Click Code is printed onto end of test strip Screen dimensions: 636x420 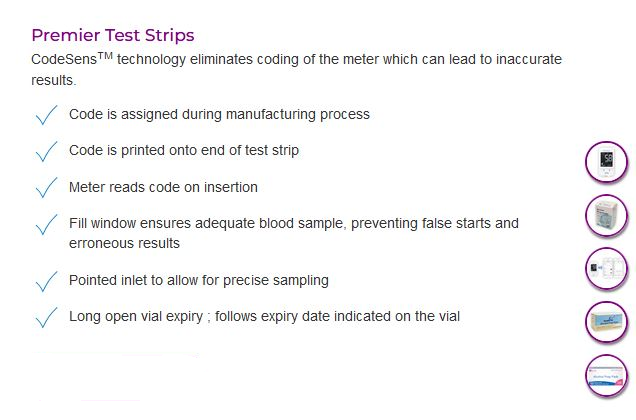point(184,151)
